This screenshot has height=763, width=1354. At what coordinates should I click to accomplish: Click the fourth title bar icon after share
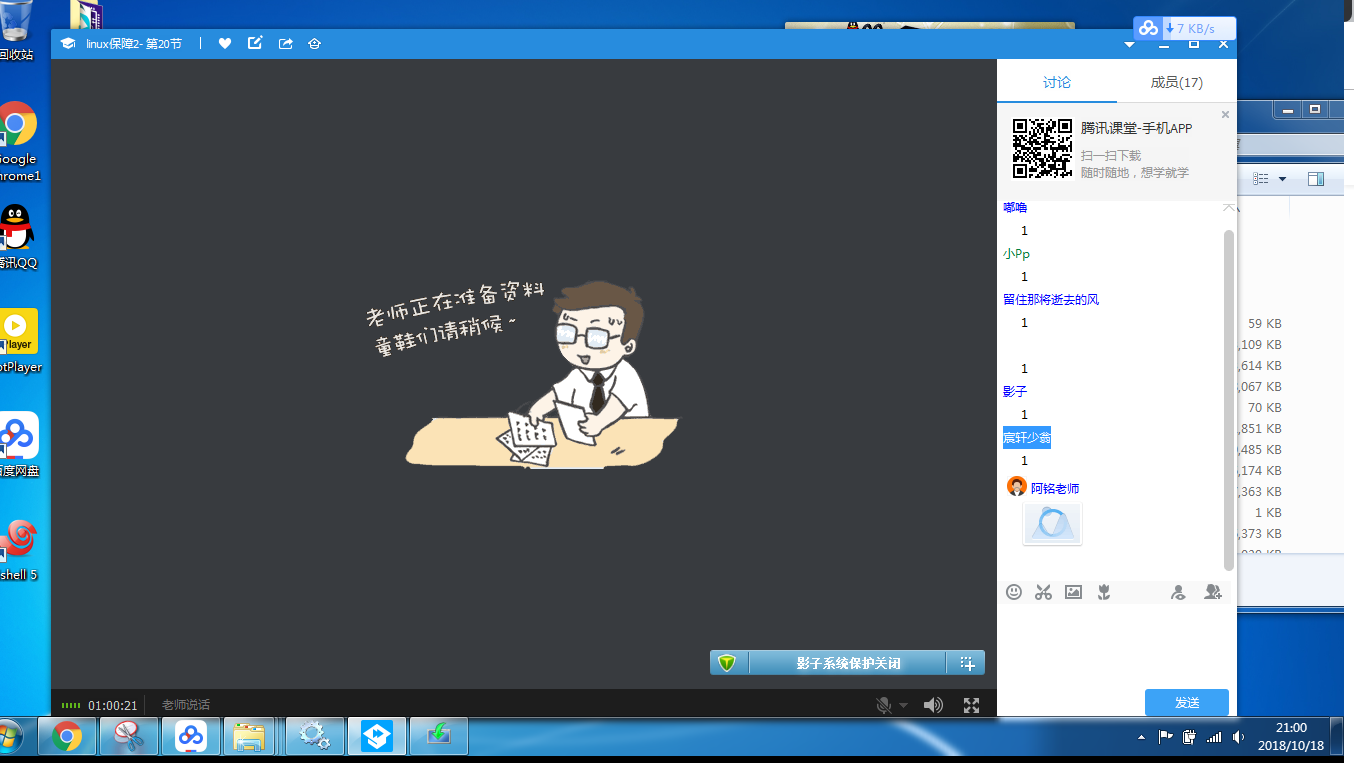(315, 43)
